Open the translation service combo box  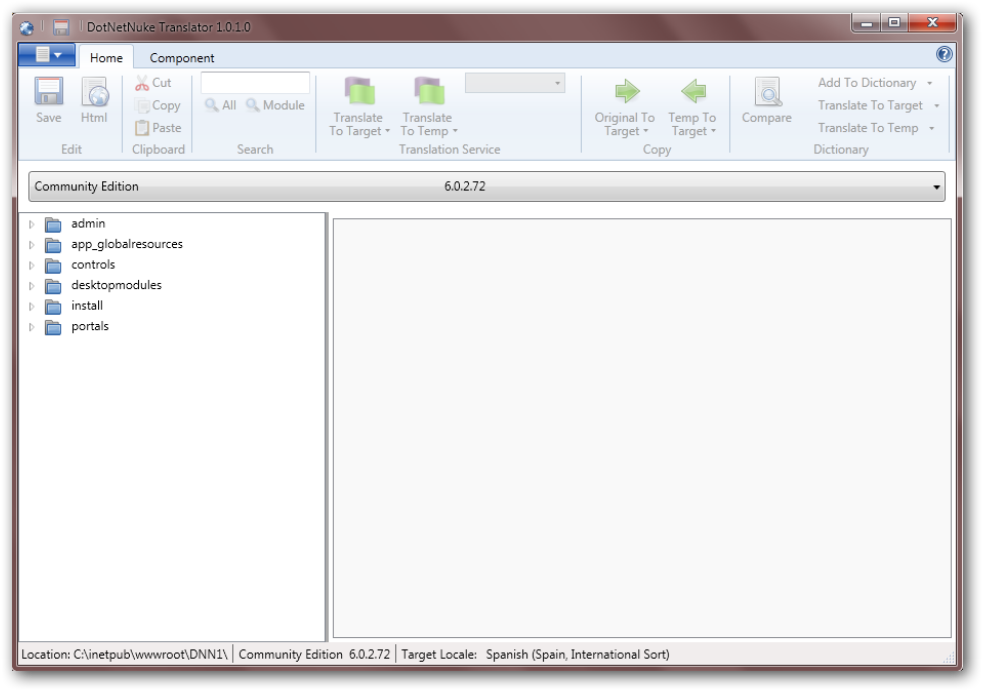(x=515, y=83)
